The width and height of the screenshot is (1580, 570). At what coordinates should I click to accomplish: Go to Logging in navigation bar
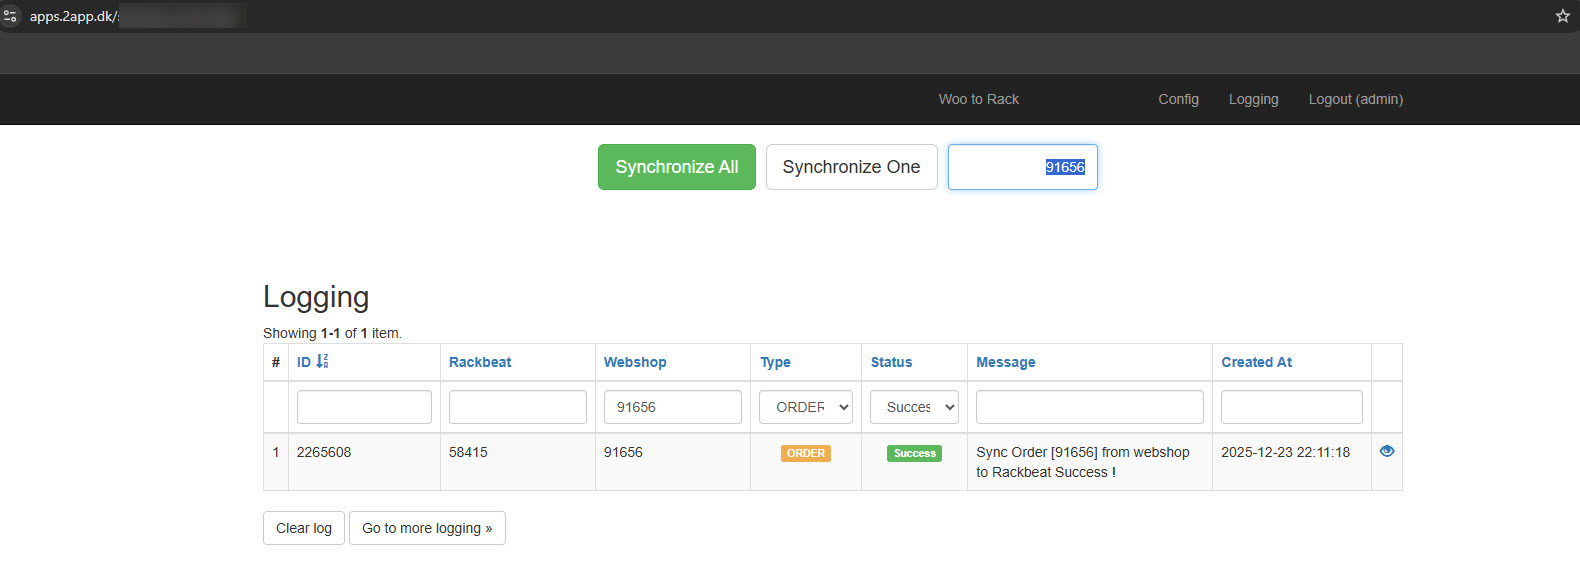tap(1253, 99)
